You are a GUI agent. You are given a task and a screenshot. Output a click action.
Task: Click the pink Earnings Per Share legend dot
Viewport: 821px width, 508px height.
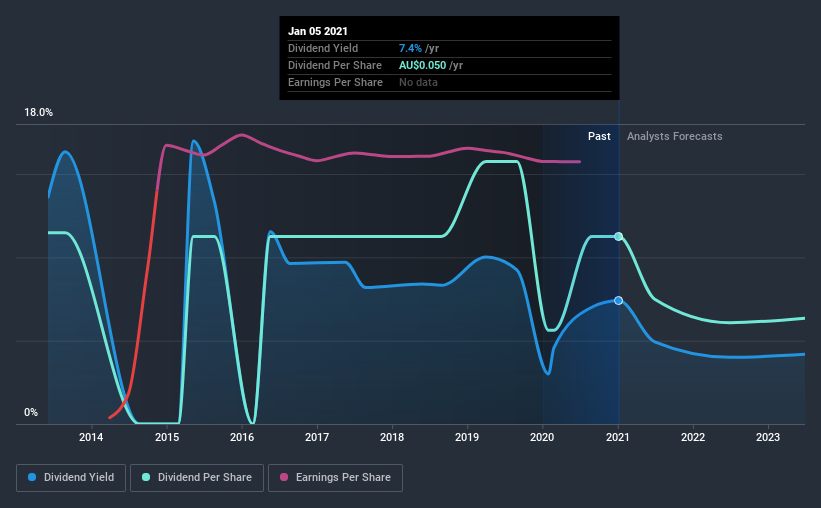pyautogui.click(x=284, y=477)
